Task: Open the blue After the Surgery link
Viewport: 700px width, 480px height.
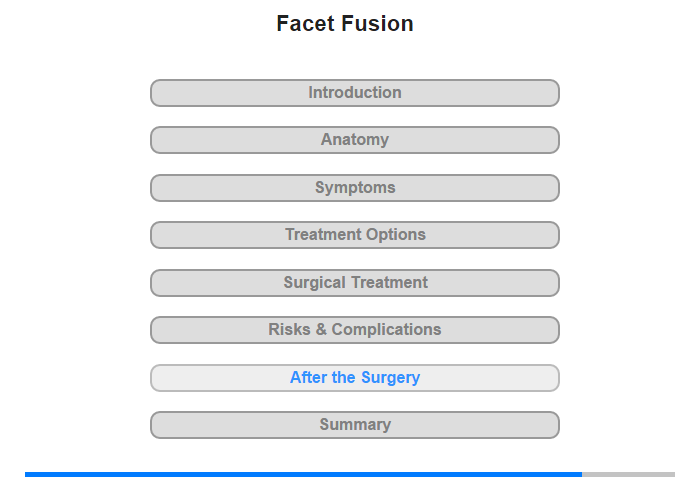Action: (355, 378)
